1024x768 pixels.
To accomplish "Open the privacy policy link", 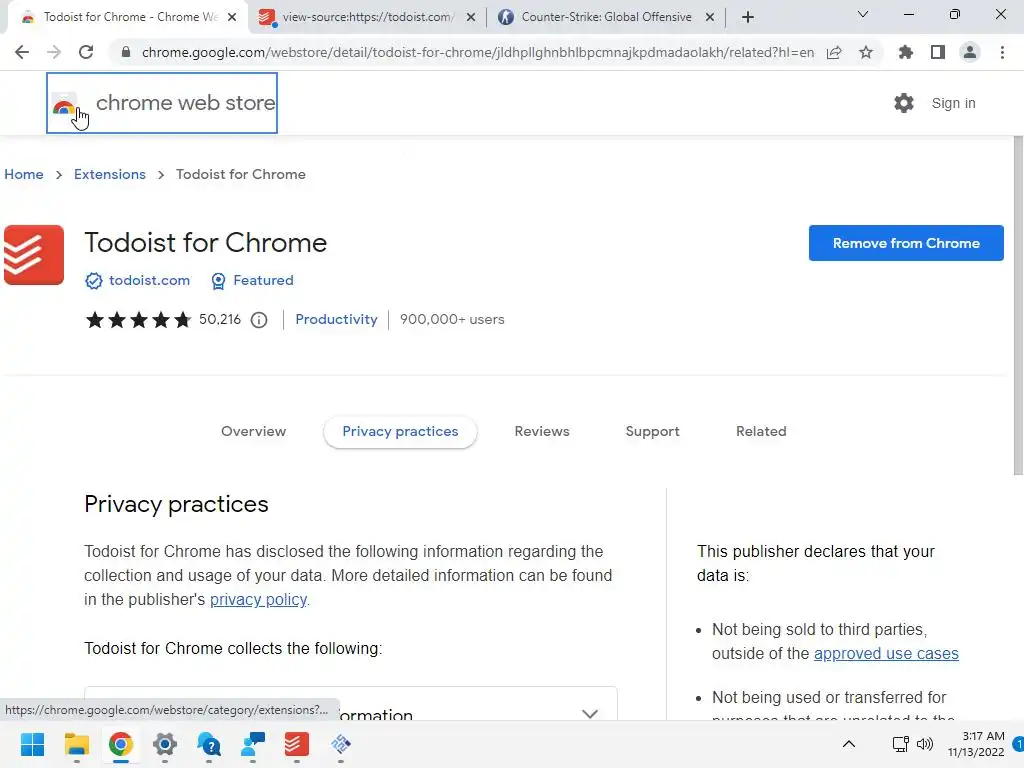I will coord(258,600).
